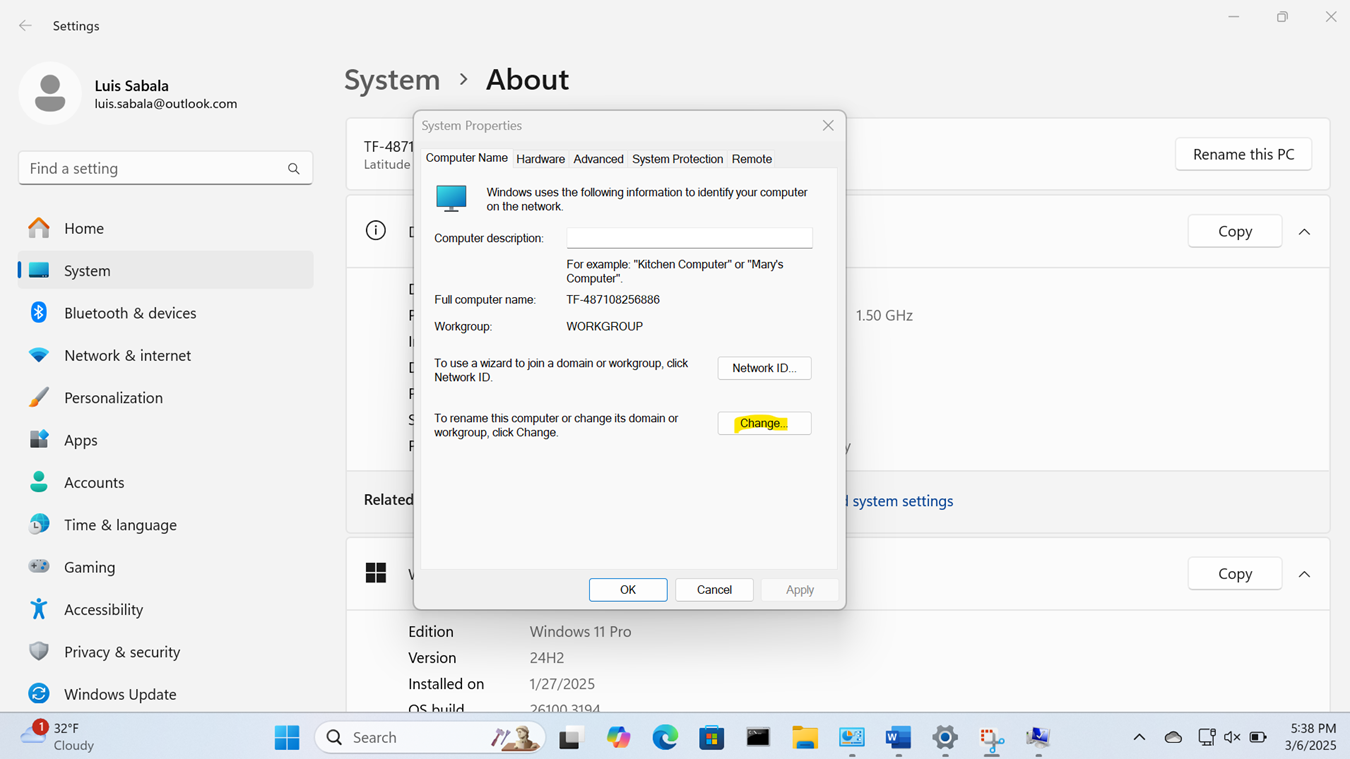The width and height of the screenshot is (1350, 759).
Task: Click the back arrow in Settings
Action: [25, 26]
